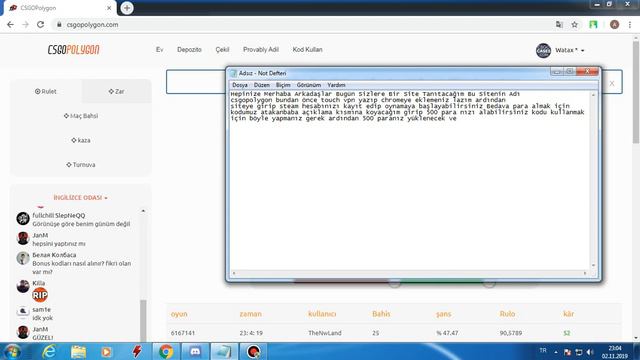Open a new Chrome tab
The height and width of the screenshot is (360, 640).
127,8
